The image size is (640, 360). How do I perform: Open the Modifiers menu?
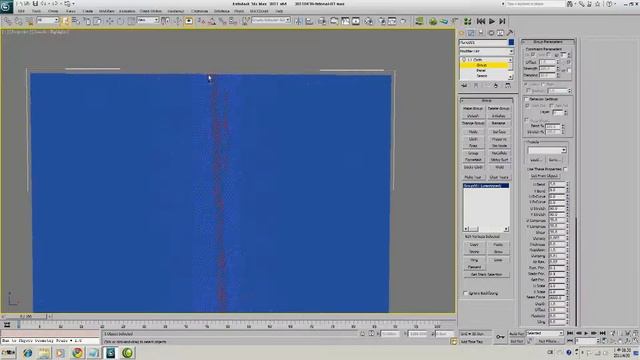pyautogui.click(x=107, y=11)
